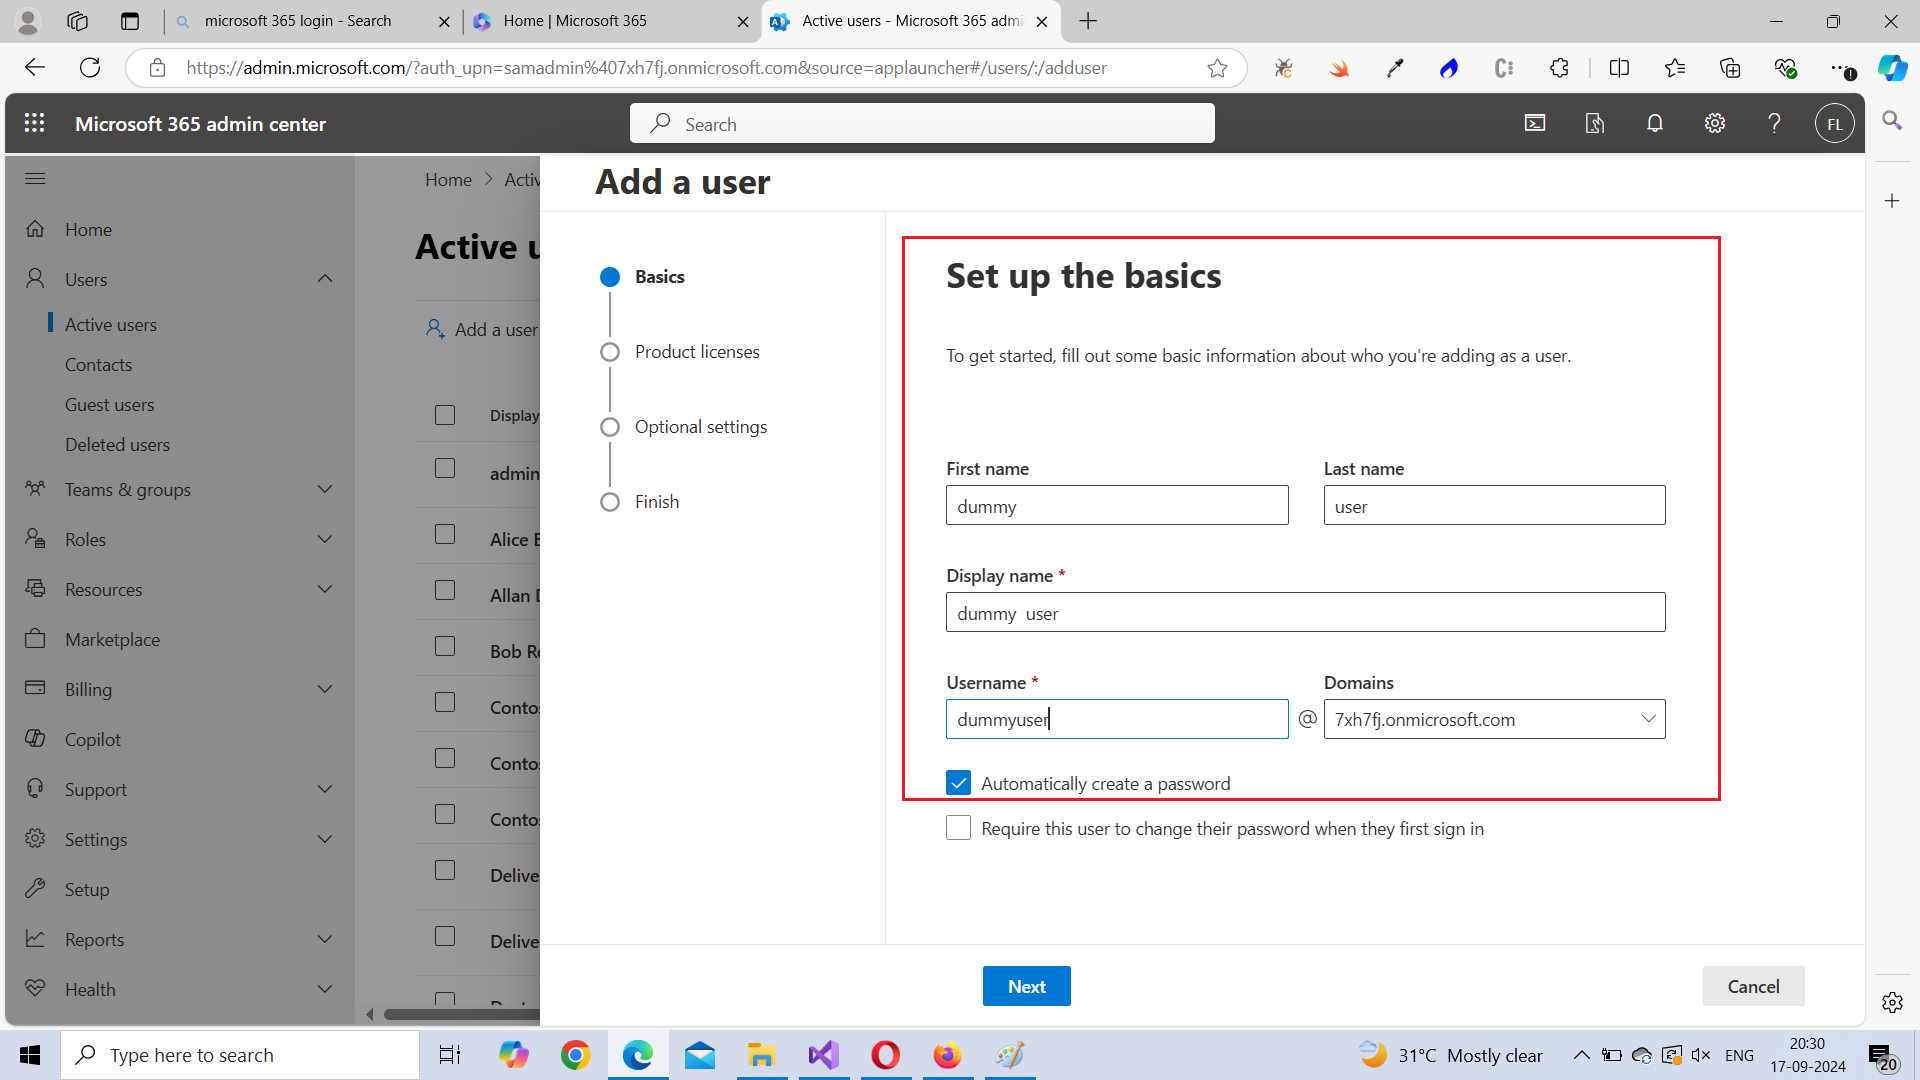This screenshot has height=1080, width=1920.
Task: Click the Cancel button
Action: (x=1753, y=986)
